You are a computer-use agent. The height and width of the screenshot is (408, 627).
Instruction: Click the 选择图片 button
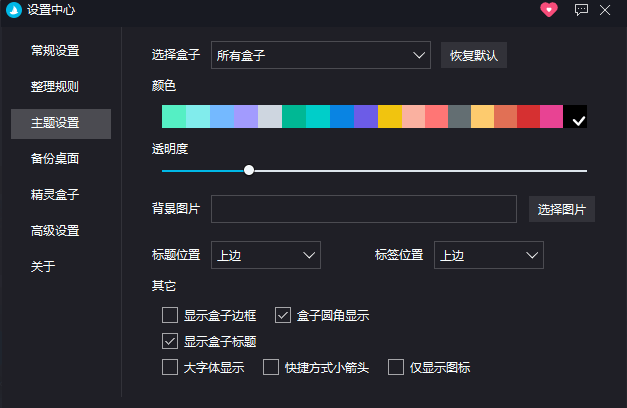pos(562,209)
